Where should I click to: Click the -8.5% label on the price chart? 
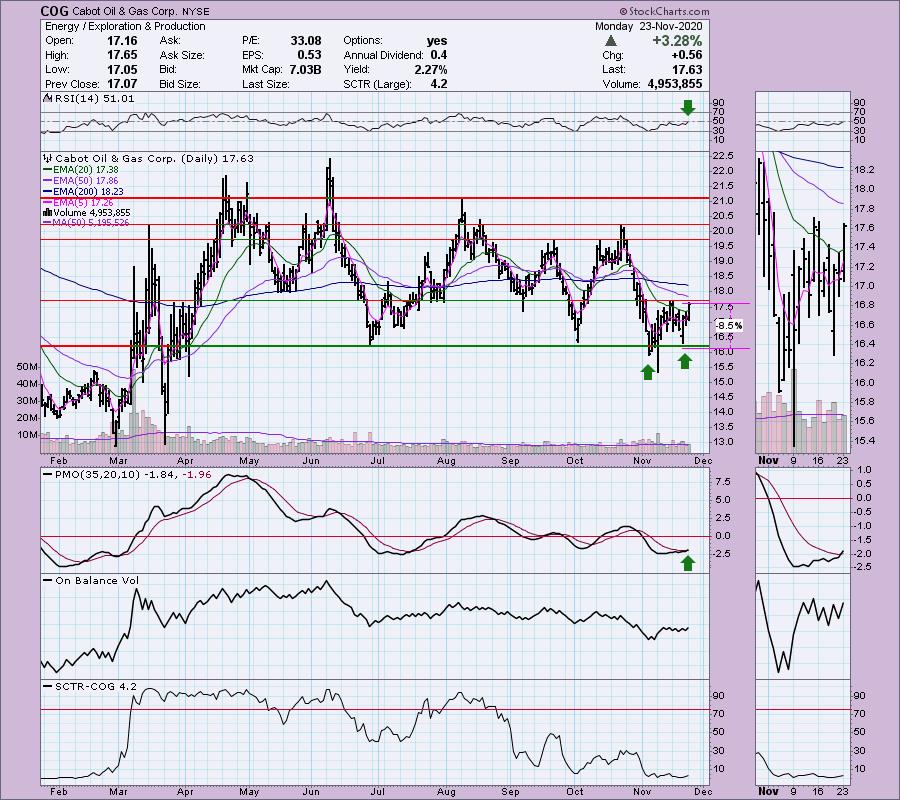729,325
